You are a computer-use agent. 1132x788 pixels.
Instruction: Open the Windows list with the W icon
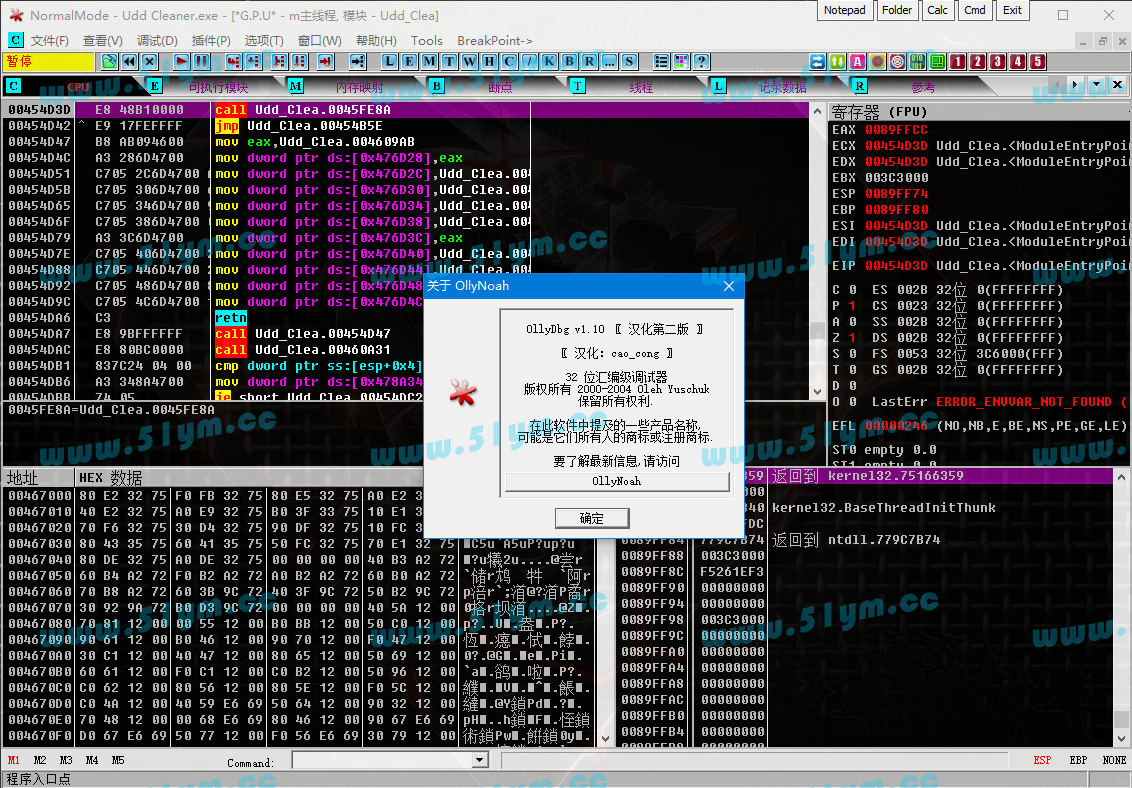tap(469, 61)
